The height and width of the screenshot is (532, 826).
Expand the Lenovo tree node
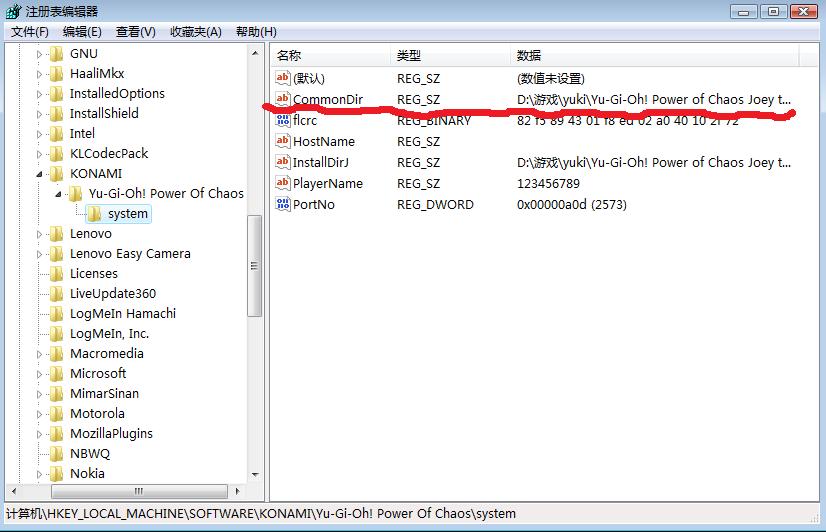[39, 234]
